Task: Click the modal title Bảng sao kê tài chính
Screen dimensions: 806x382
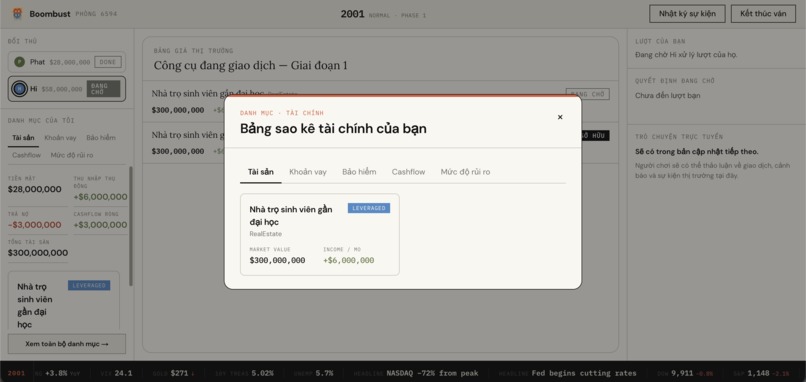Action: click(333, 129)
